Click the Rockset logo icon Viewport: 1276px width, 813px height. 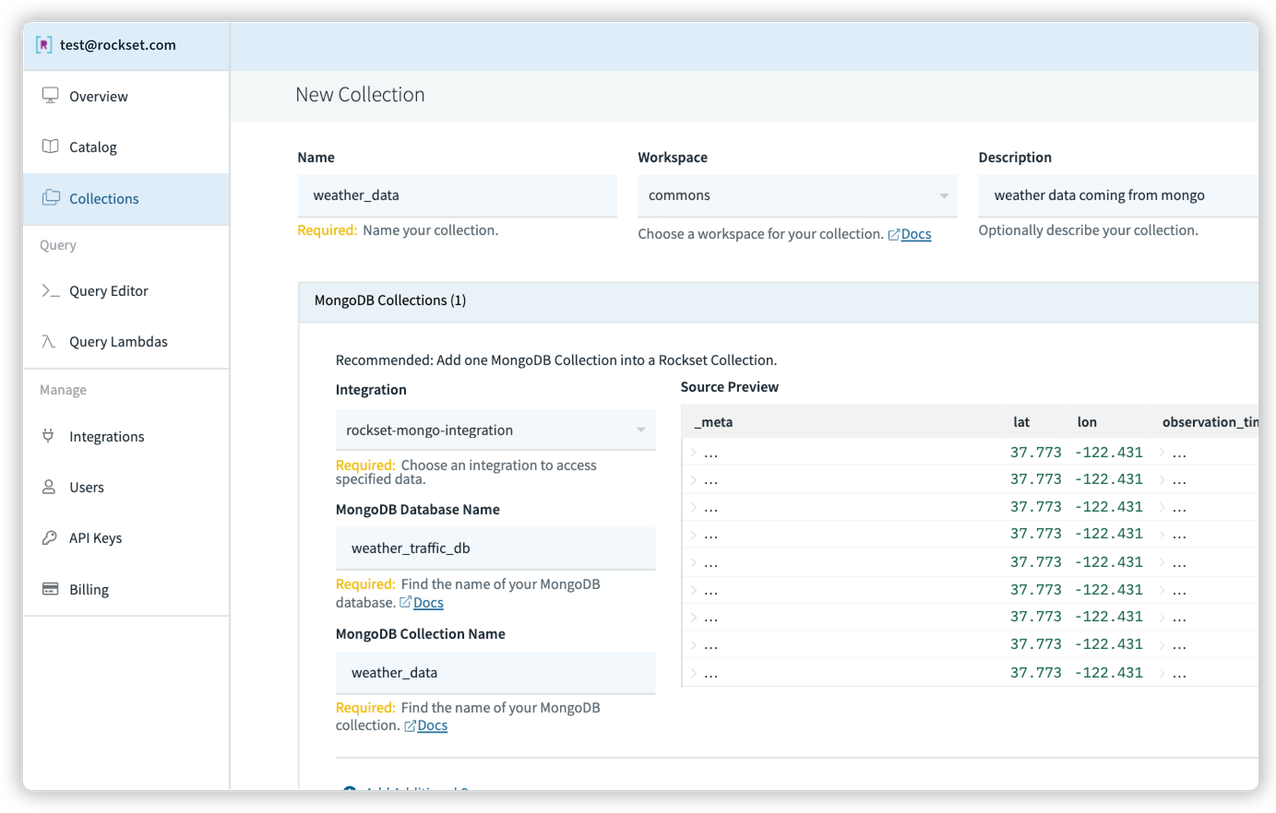pyautogui.click(x=43, y=45)
